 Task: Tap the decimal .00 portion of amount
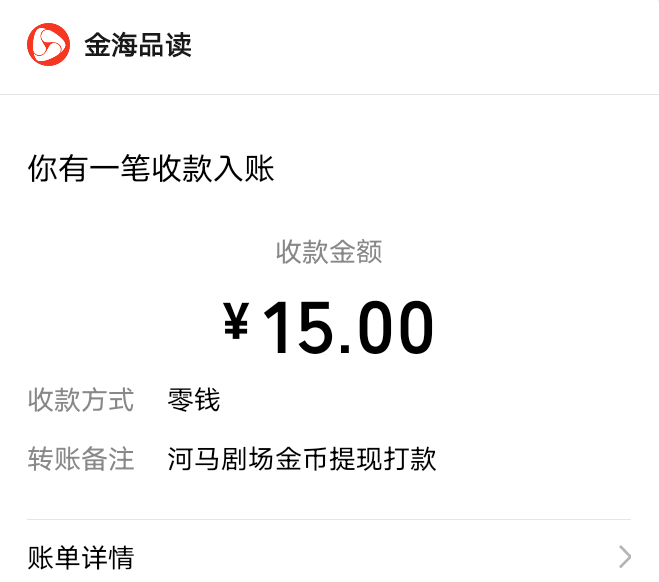pos(386,327)
